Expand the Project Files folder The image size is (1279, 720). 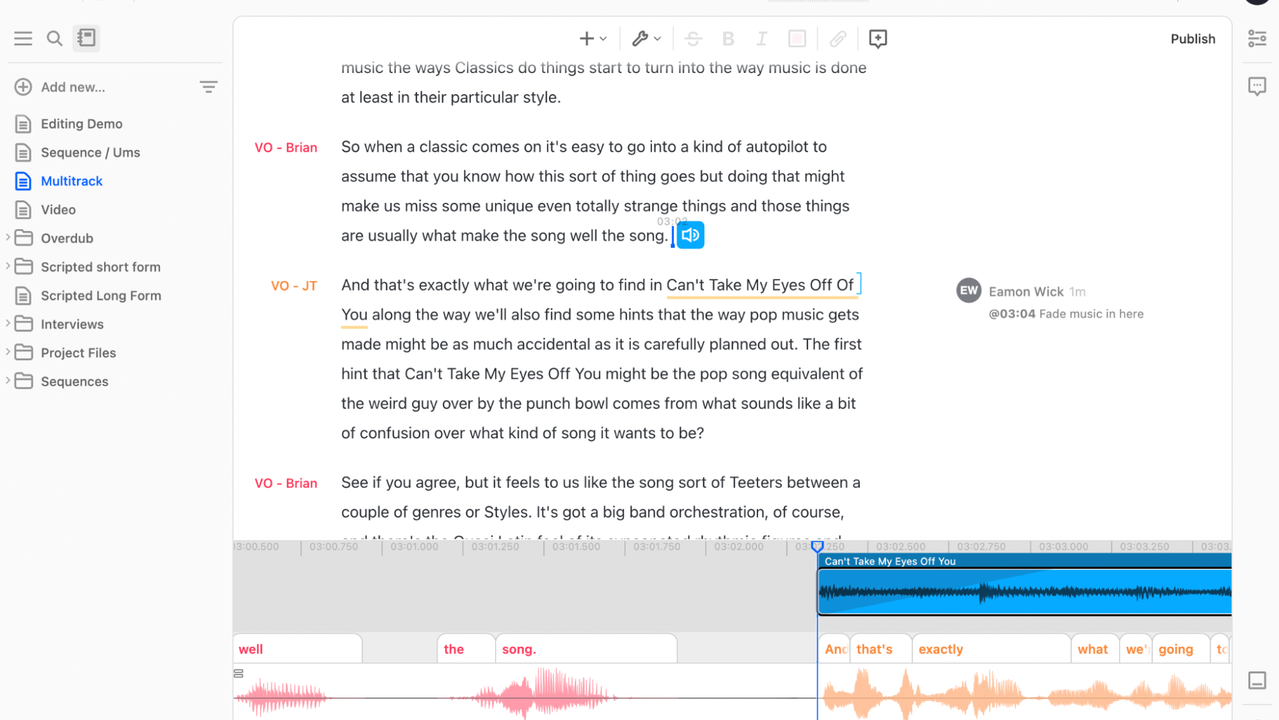pyautogui.click(x=9, y=353)
